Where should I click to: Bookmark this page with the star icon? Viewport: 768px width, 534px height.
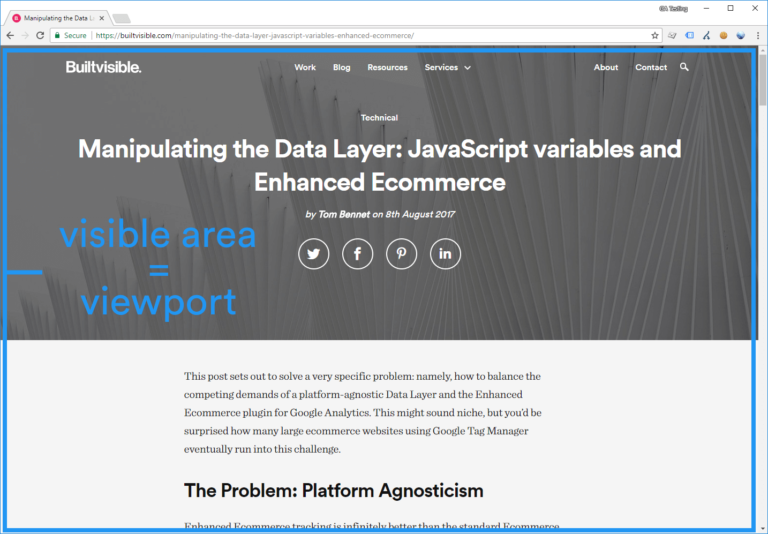tap(655, 35)
